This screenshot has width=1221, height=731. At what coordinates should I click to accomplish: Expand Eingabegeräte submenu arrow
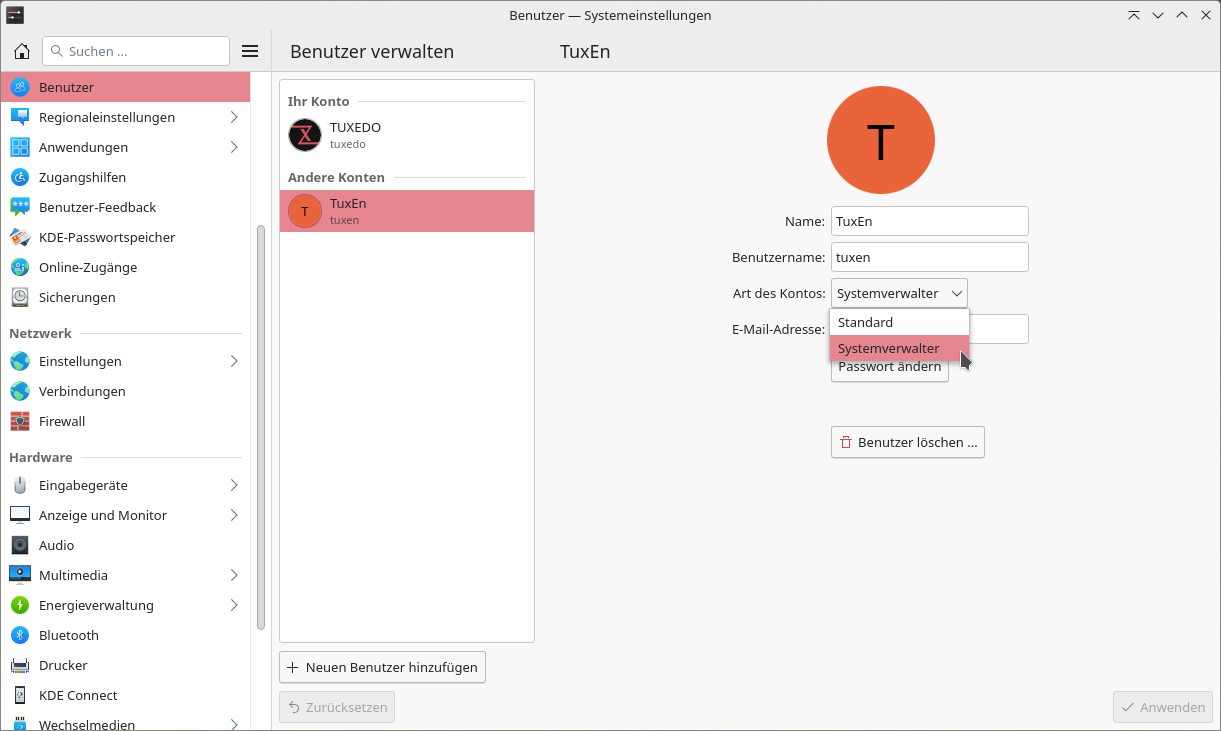[234, 485]
